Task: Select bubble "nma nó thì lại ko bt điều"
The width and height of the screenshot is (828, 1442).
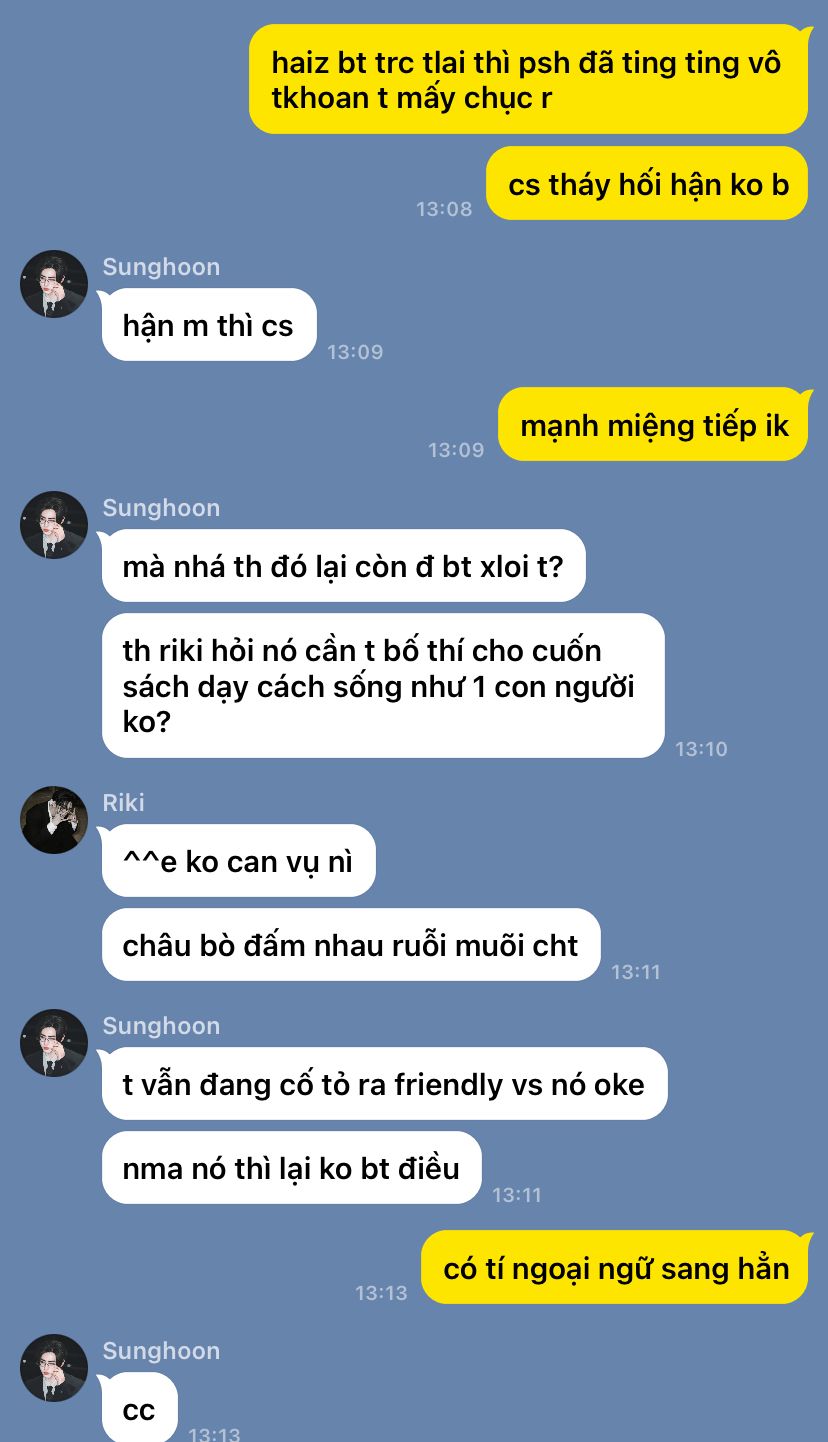Action: 291,1168
